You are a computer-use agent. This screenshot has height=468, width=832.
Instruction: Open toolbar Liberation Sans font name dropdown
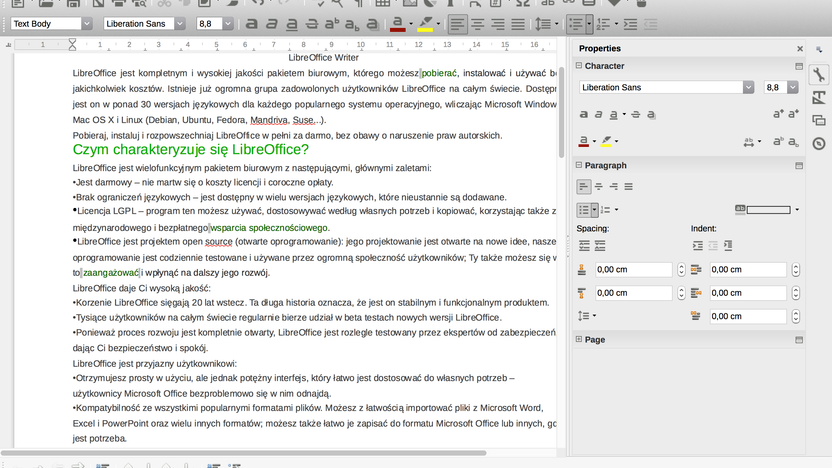179,24
